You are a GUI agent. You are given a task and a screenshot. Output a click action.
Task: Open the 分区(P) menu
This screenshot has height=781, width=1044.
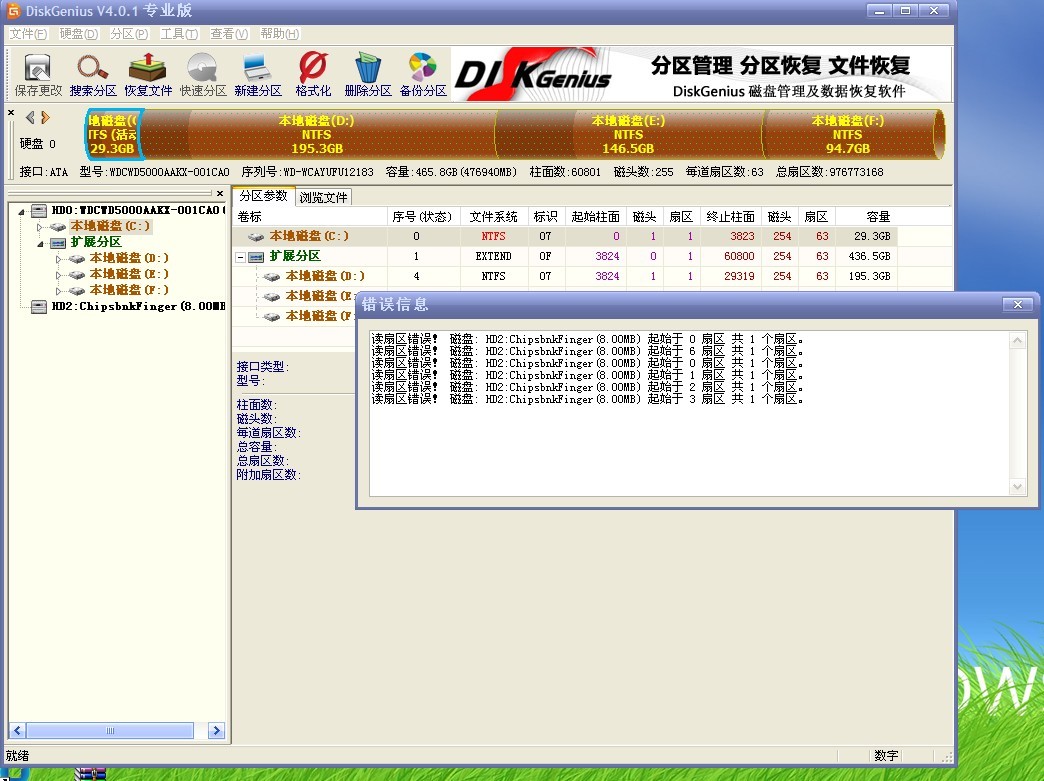coord(129,34)
